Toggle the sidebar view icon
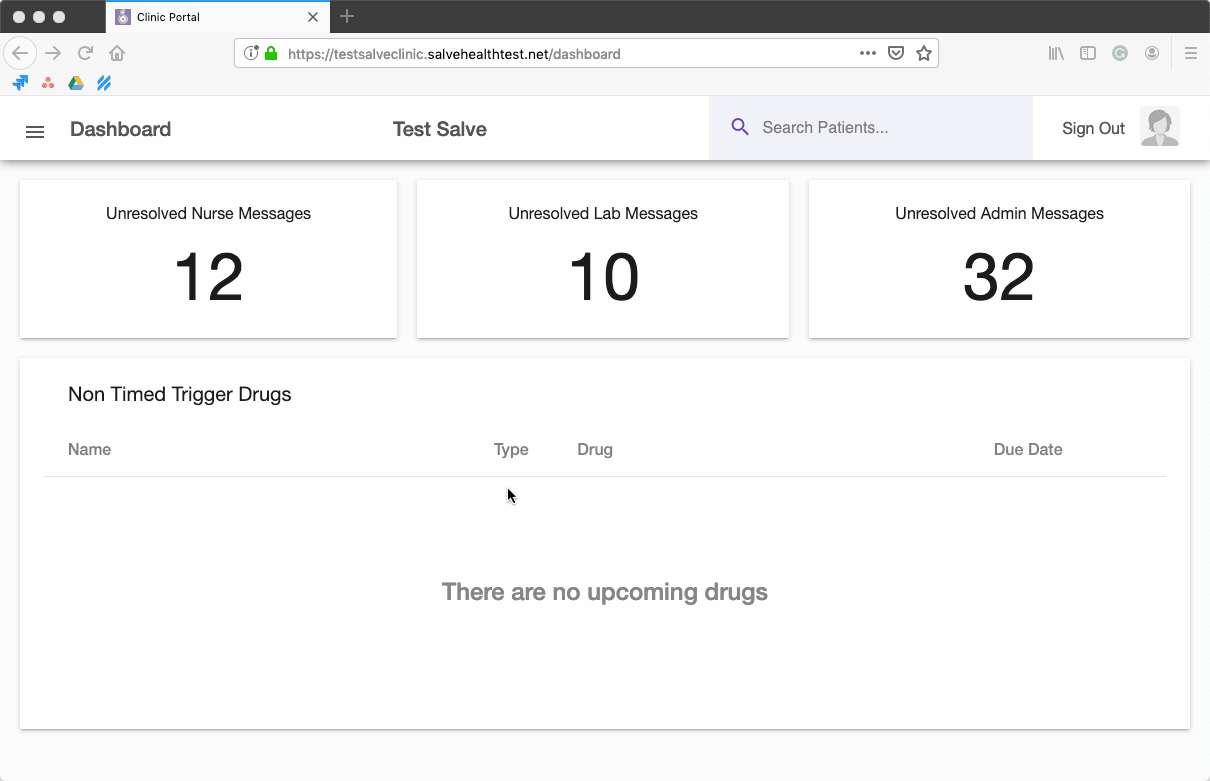1210x781 pixels. click(1088, 53)
